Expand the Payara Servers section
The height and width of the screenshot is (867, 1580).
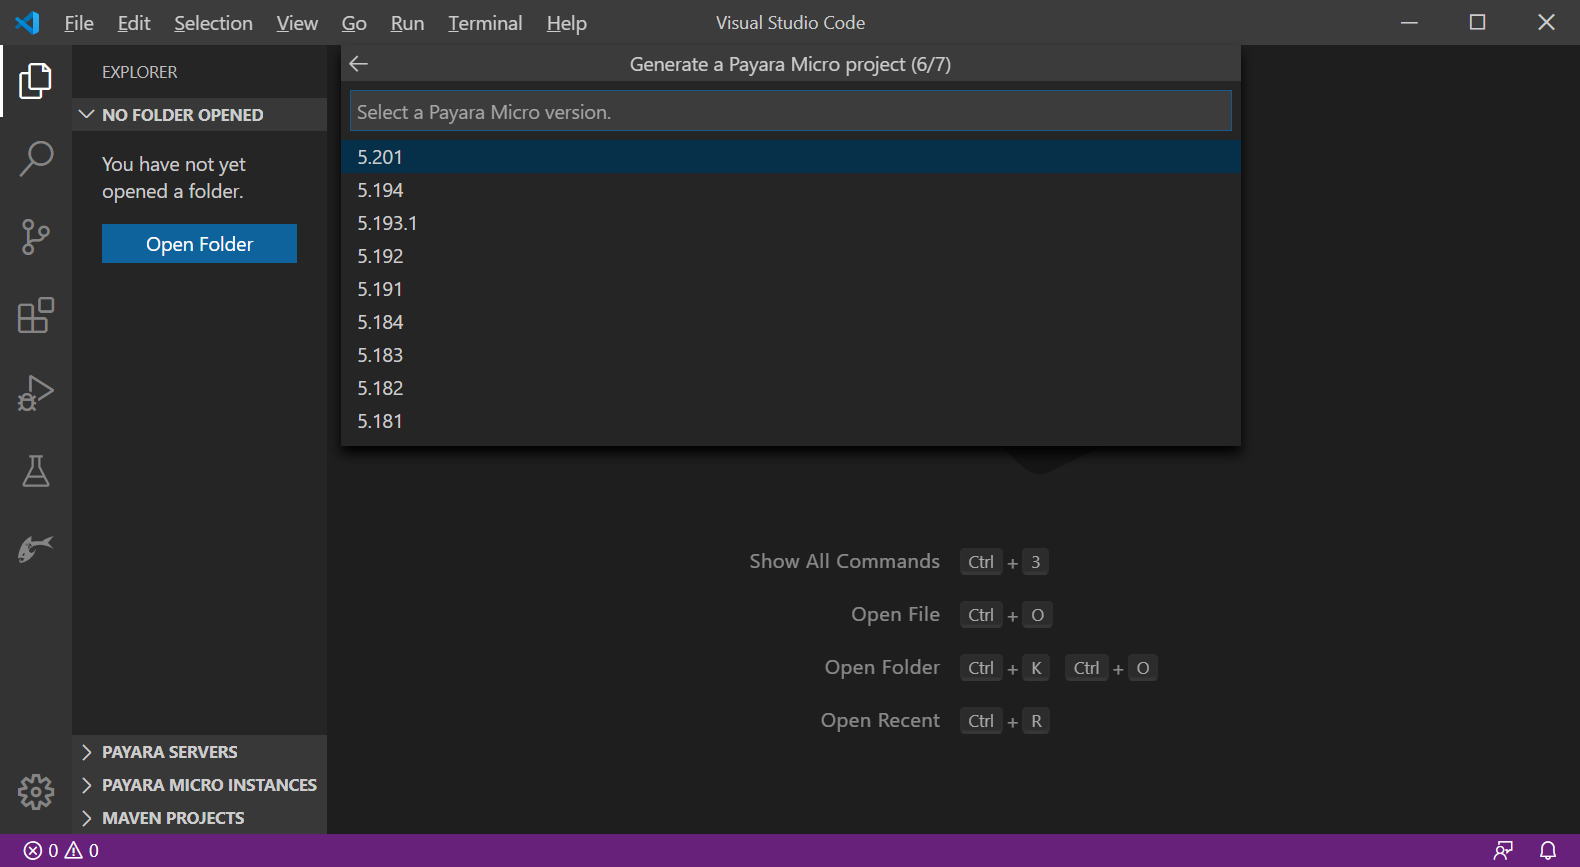[x=200, y=752]
